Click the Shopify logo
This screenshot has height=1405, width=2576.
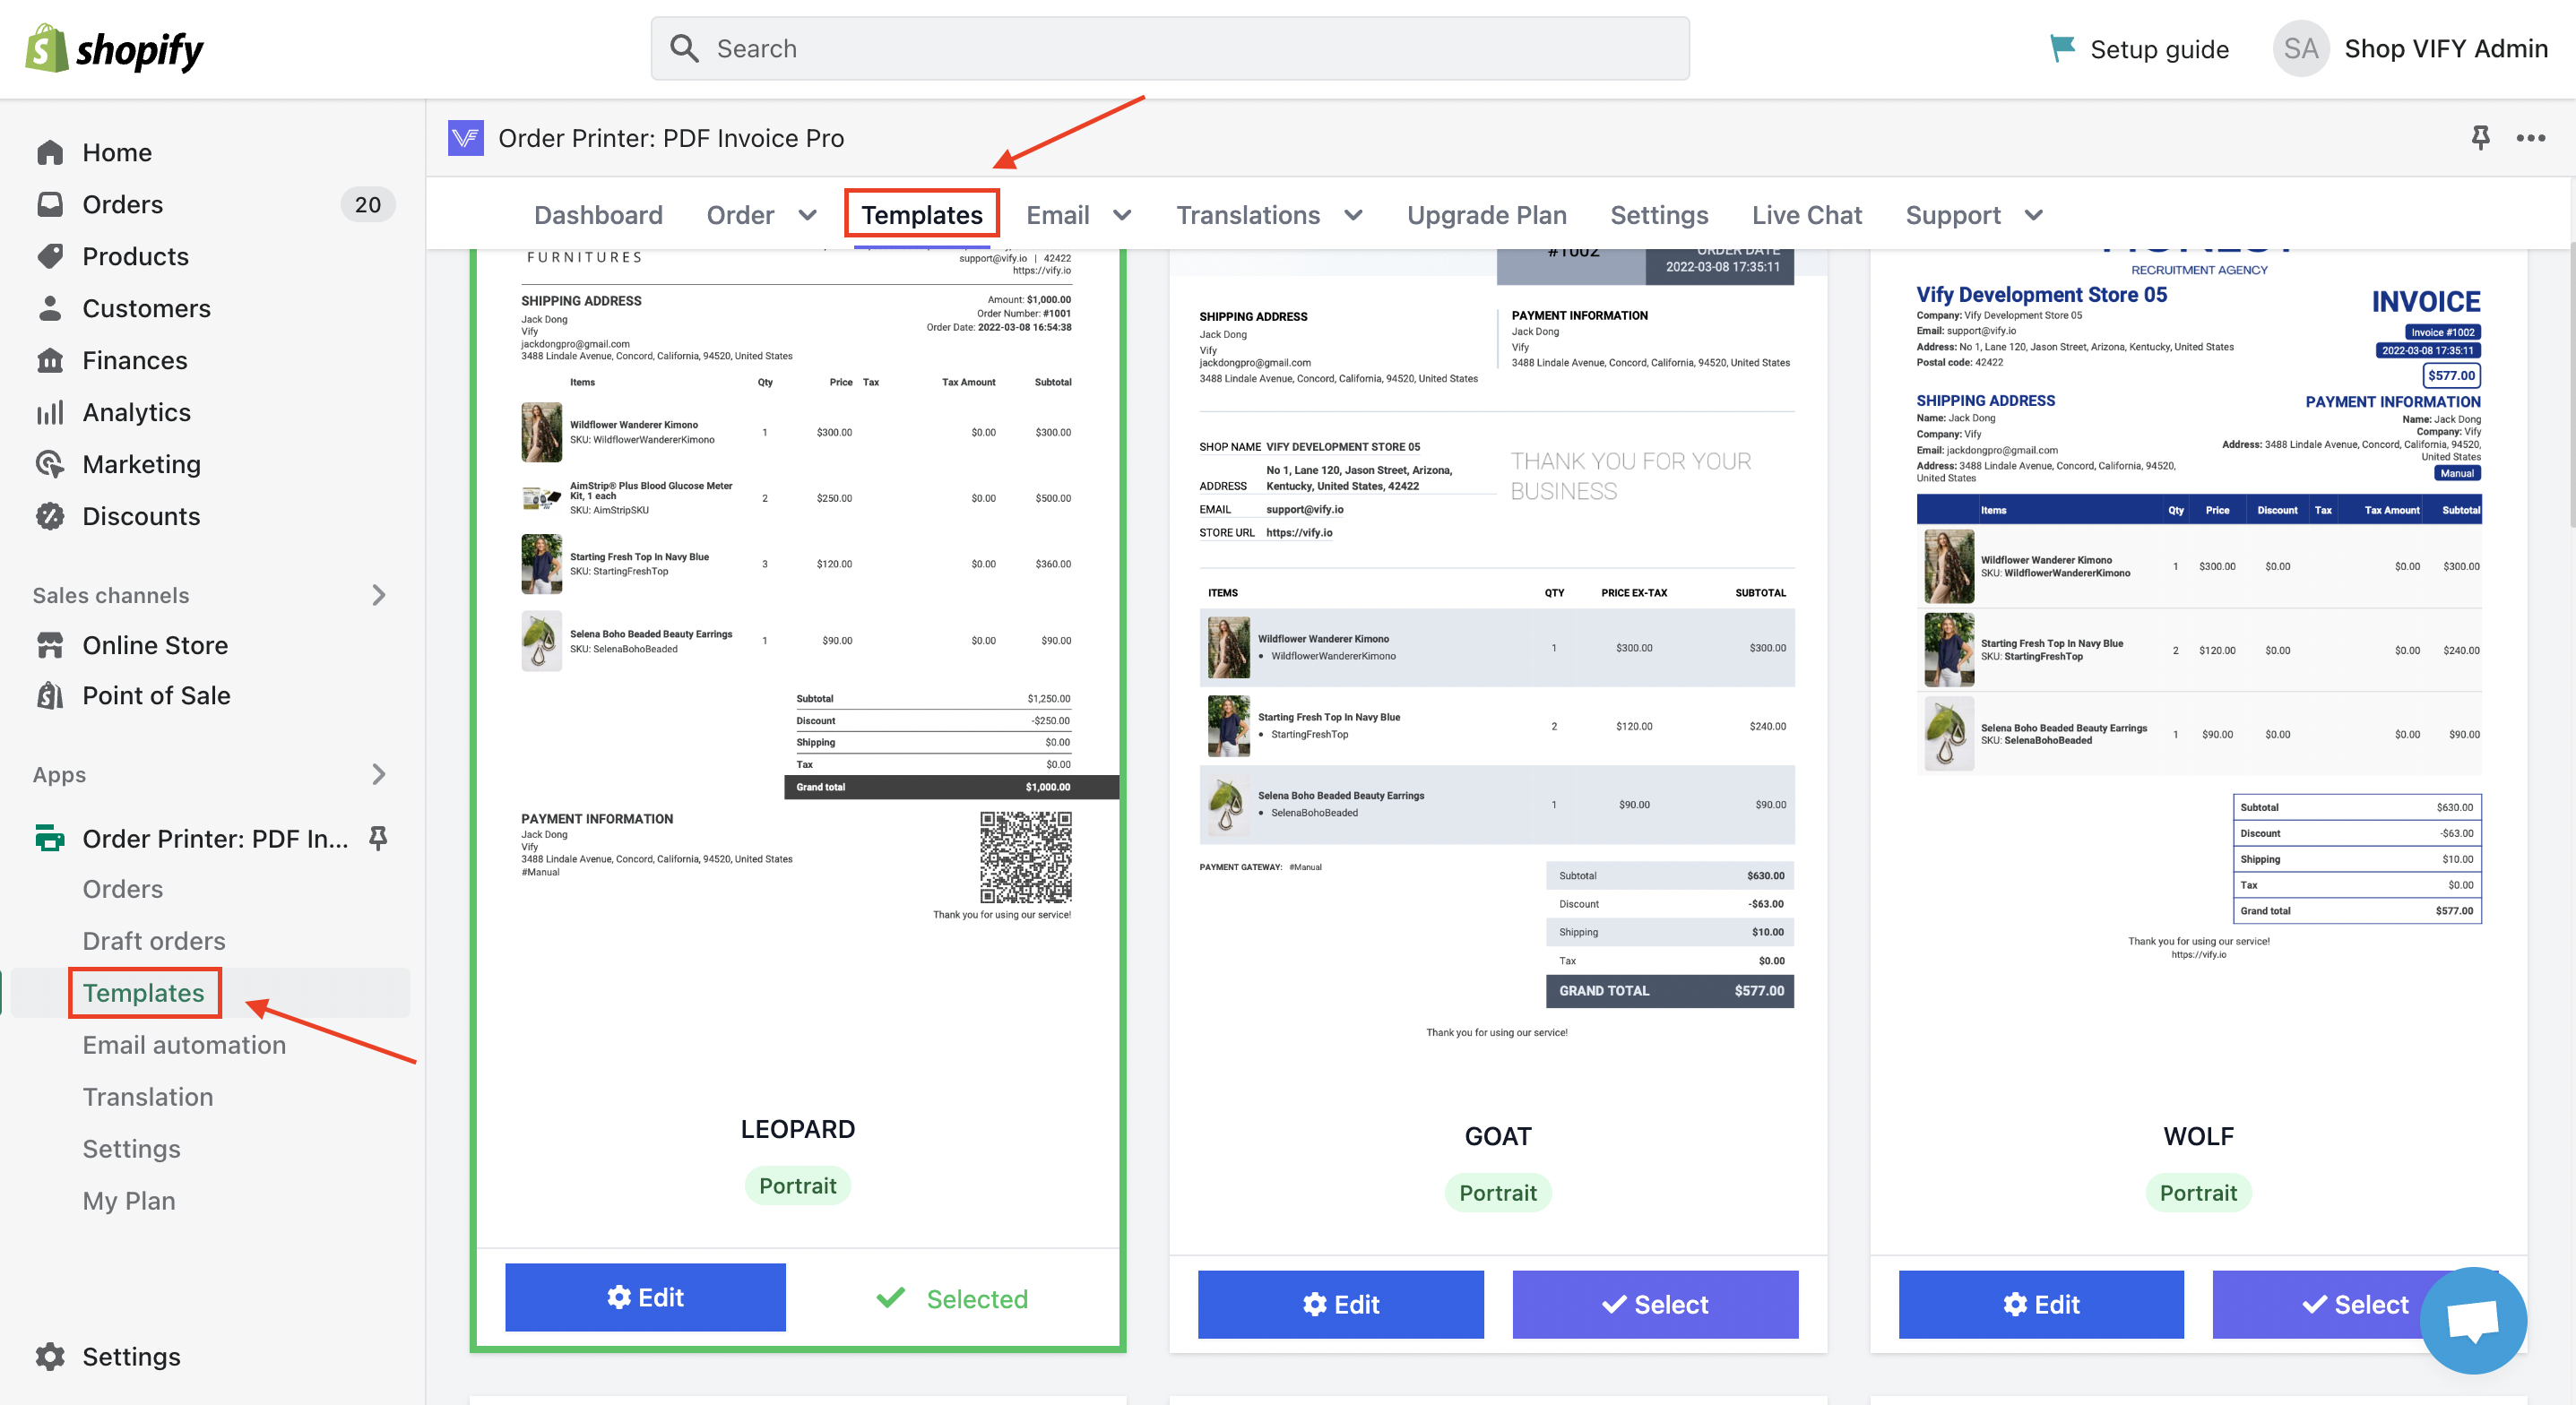tap(114, 48)
